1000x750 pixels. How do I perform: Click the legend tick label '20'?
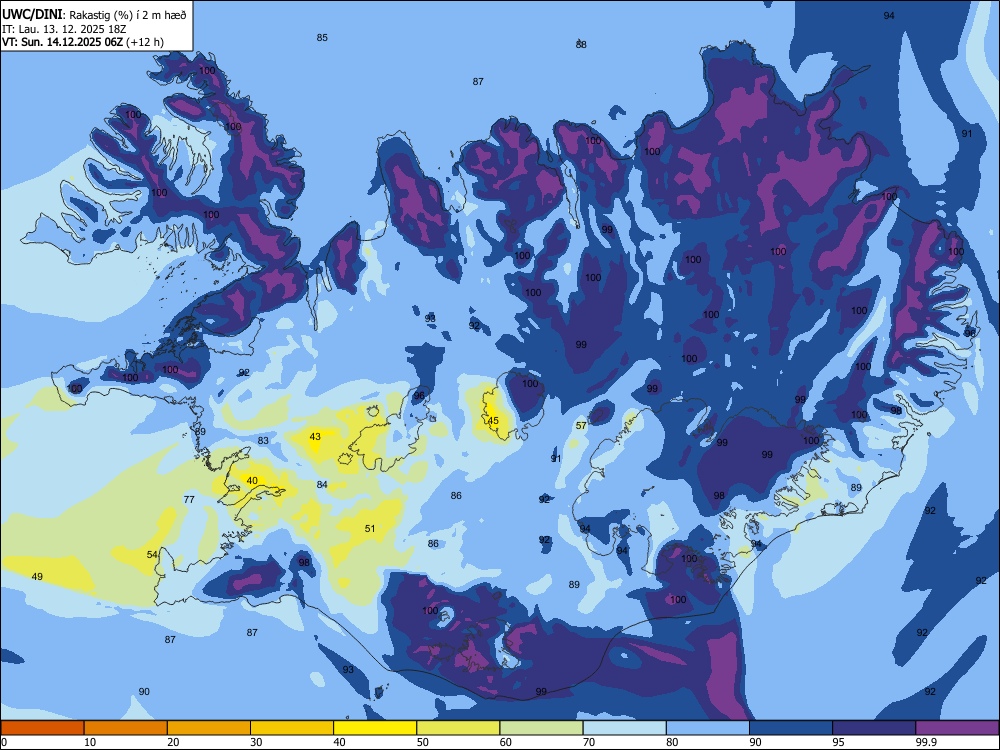(x=173, y=742)
